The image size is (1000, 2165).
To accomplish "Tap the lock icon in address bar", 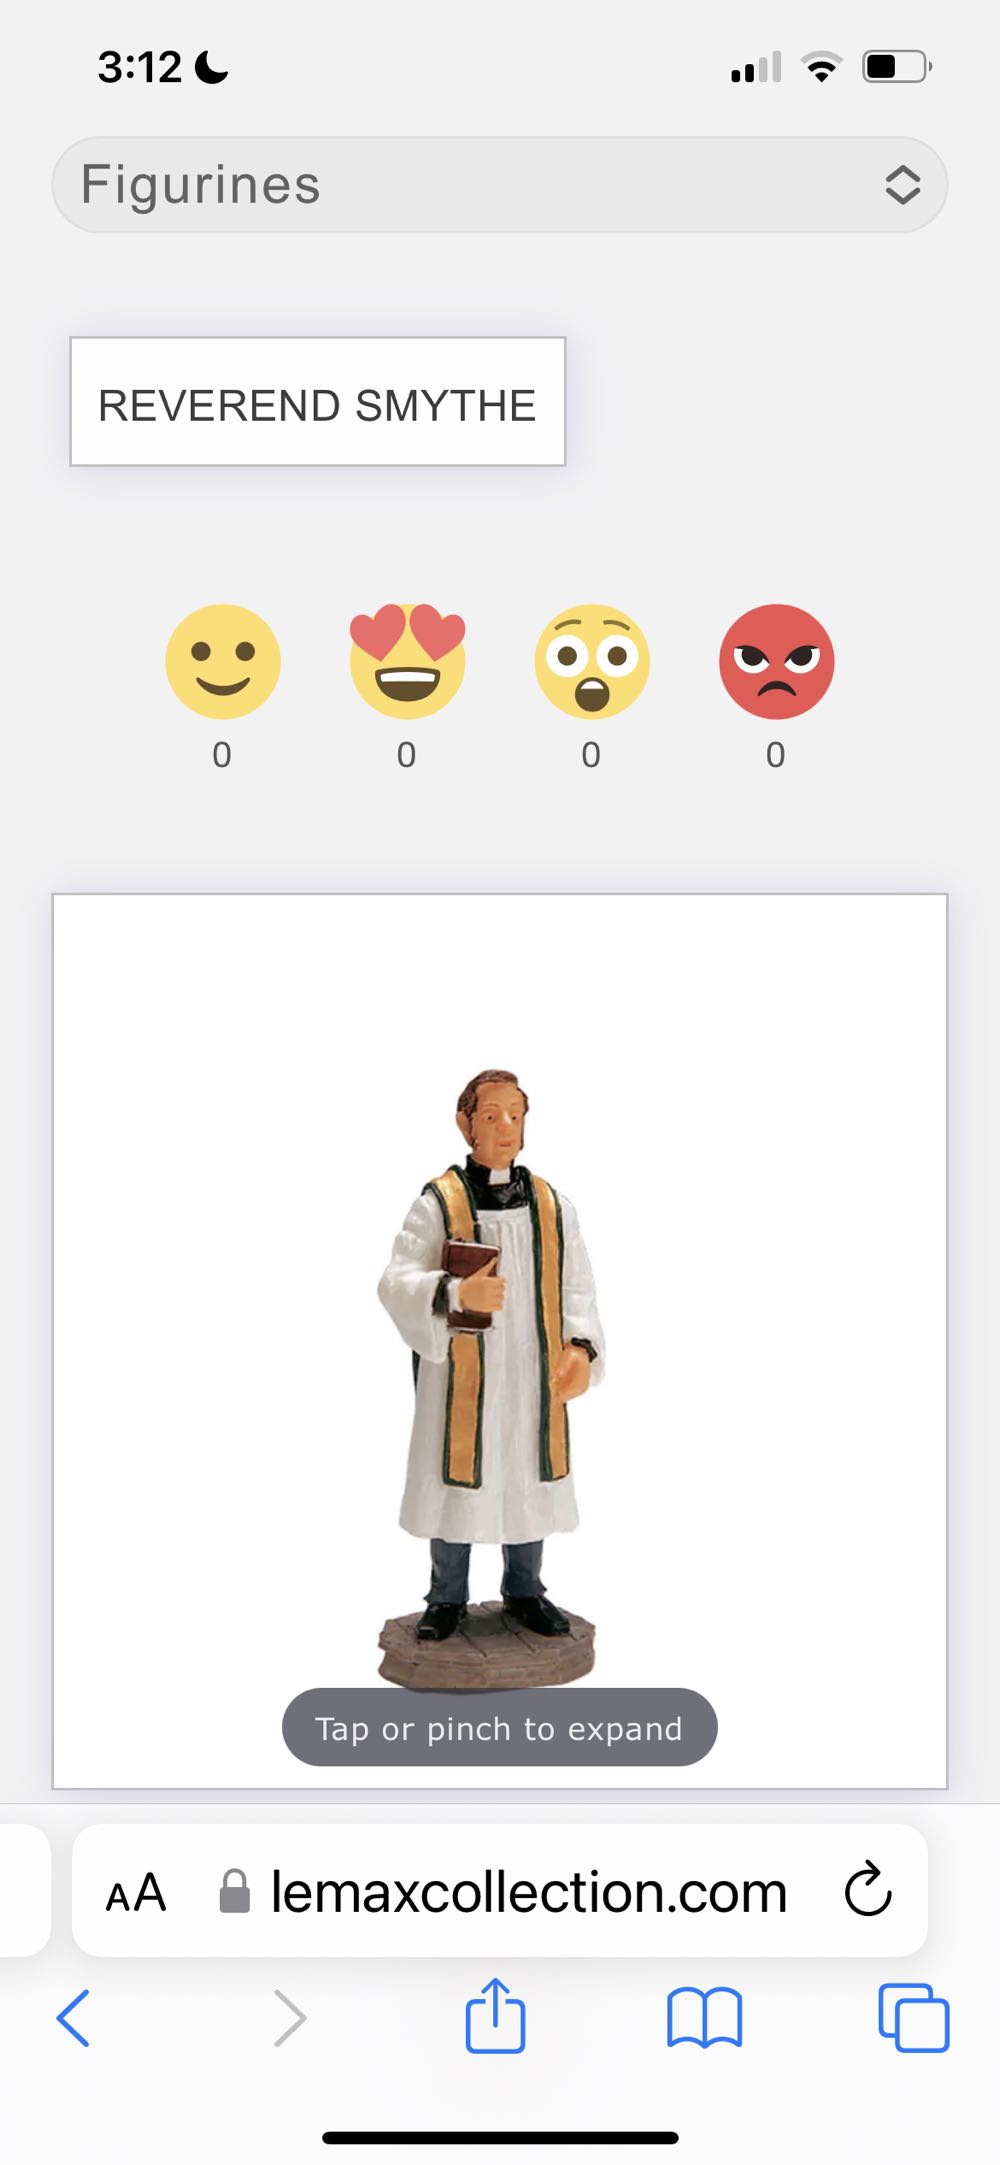I will (x=234, y=1891).
